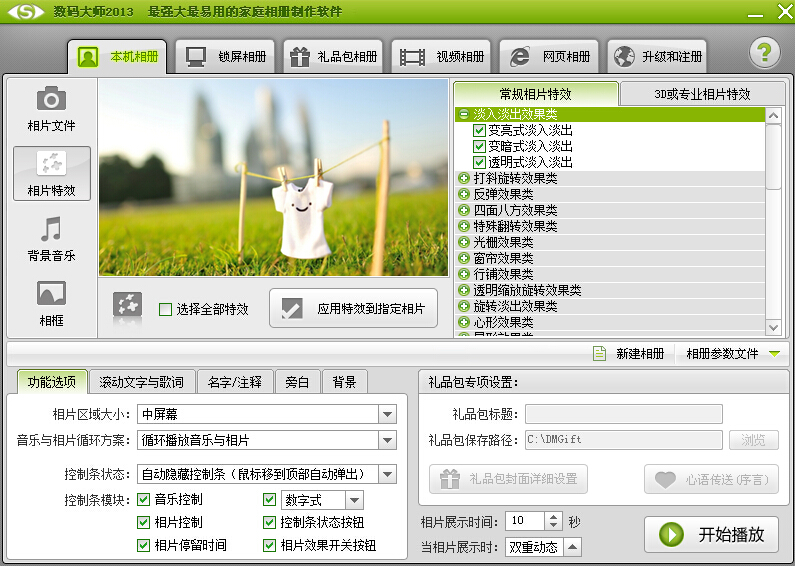The image size is (795, 566).
Task: Enable 选择全部特效 checkbox
Action: 166,310
